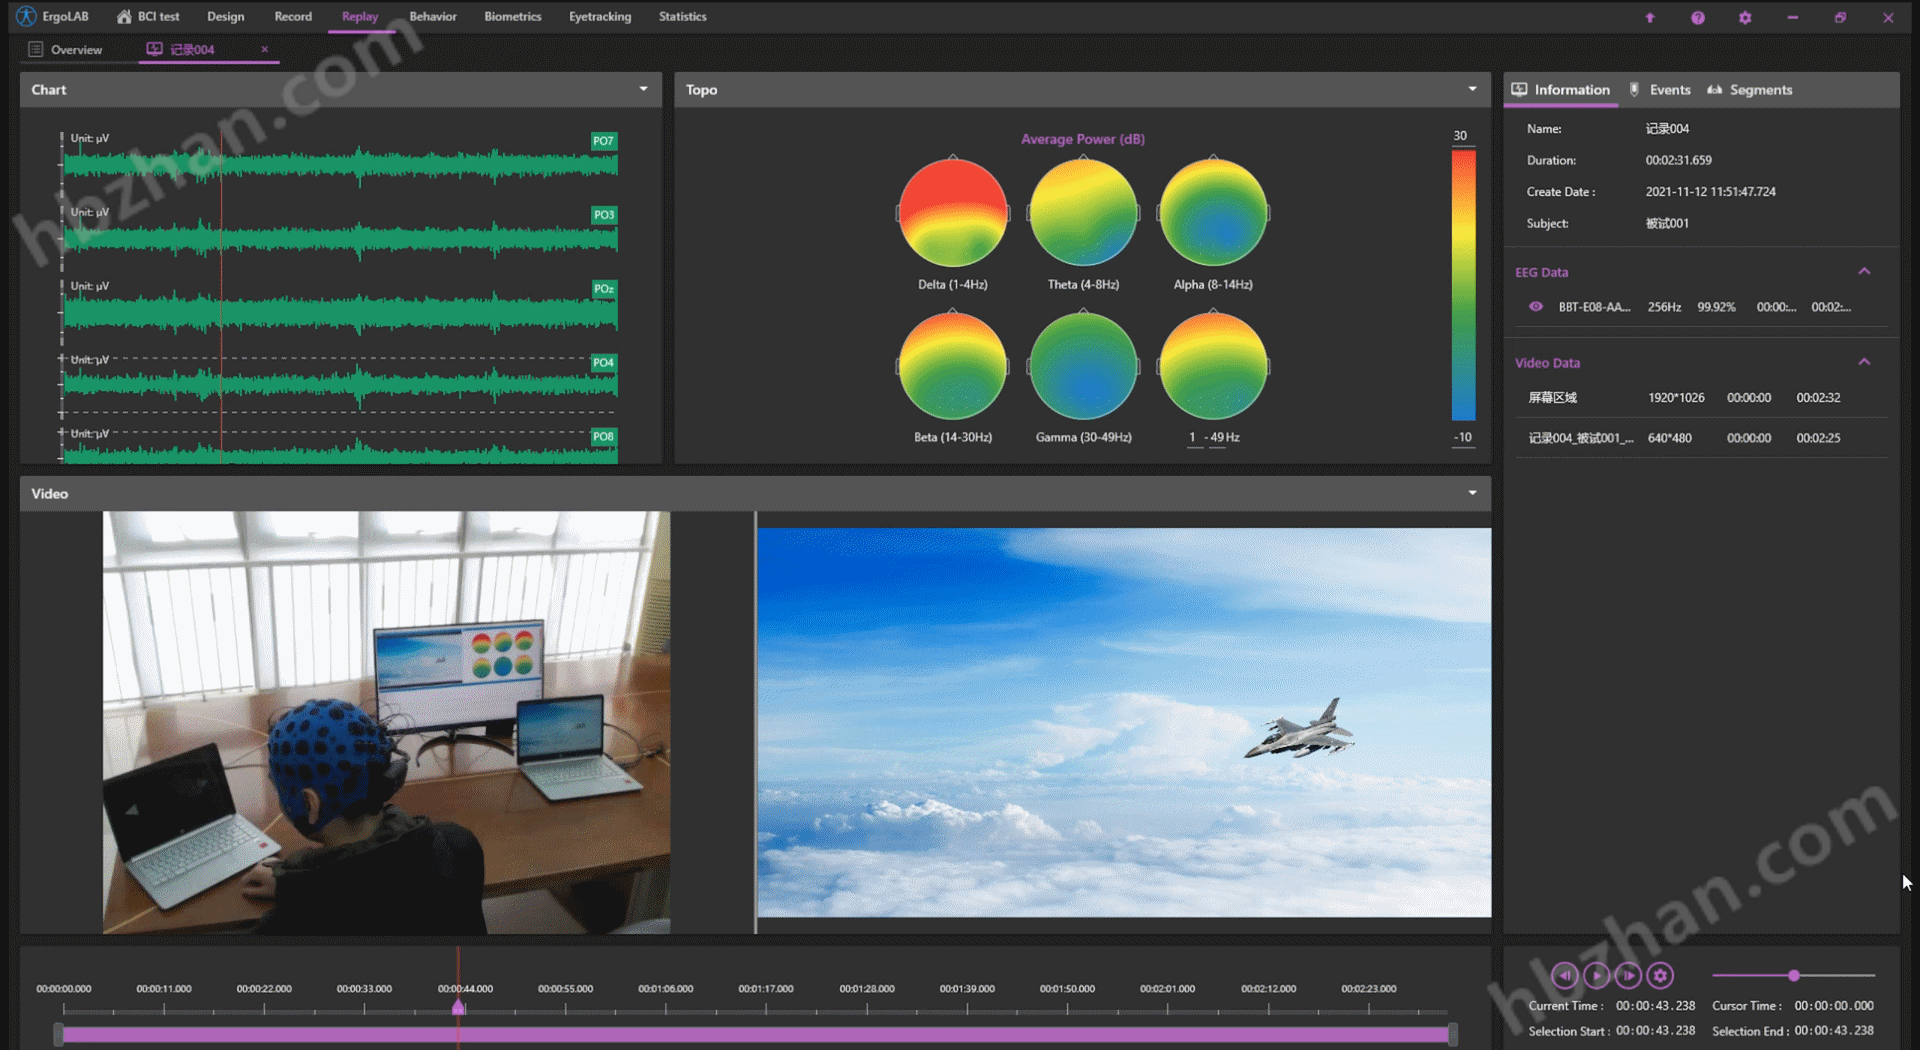Click the playback speed slider handle
1920x1050 pixels.
(1794, 975)
